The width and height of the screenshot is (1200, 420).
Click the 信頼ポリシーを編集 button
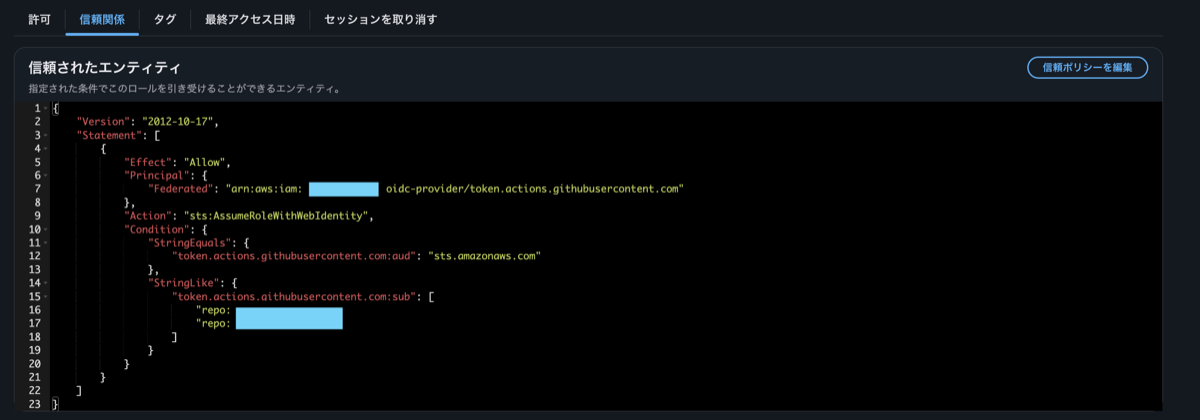(1087, 67)
